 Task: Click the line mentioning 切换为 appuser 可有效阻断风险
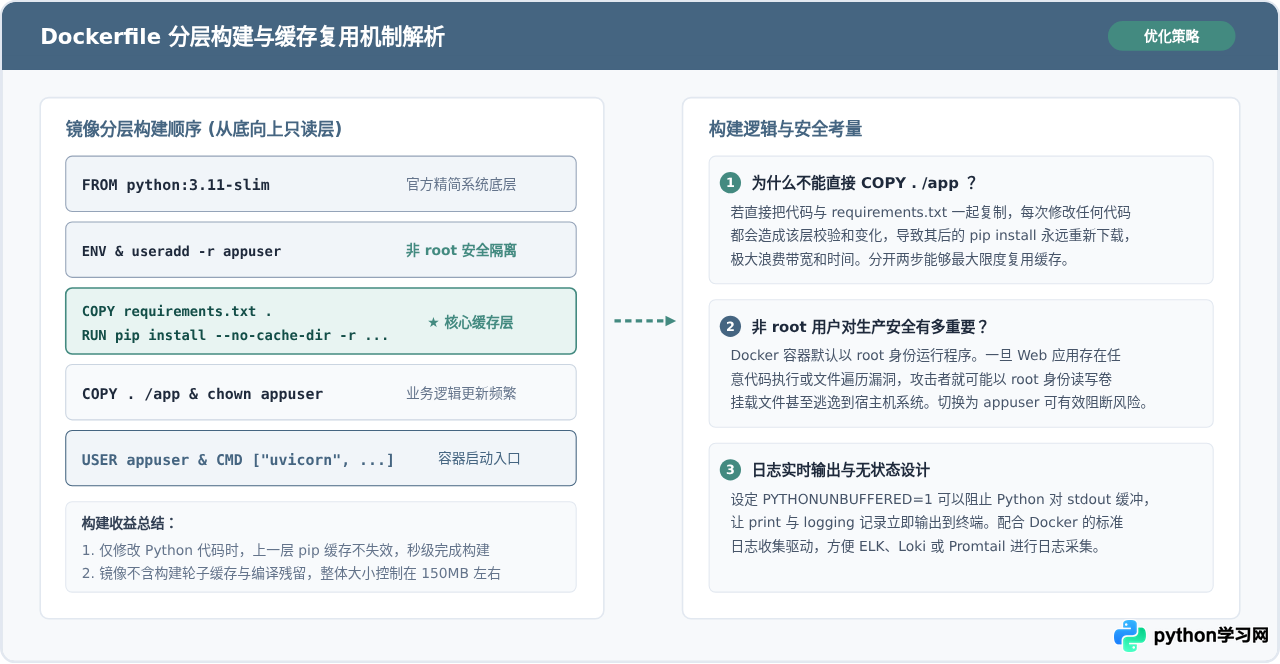939,403
